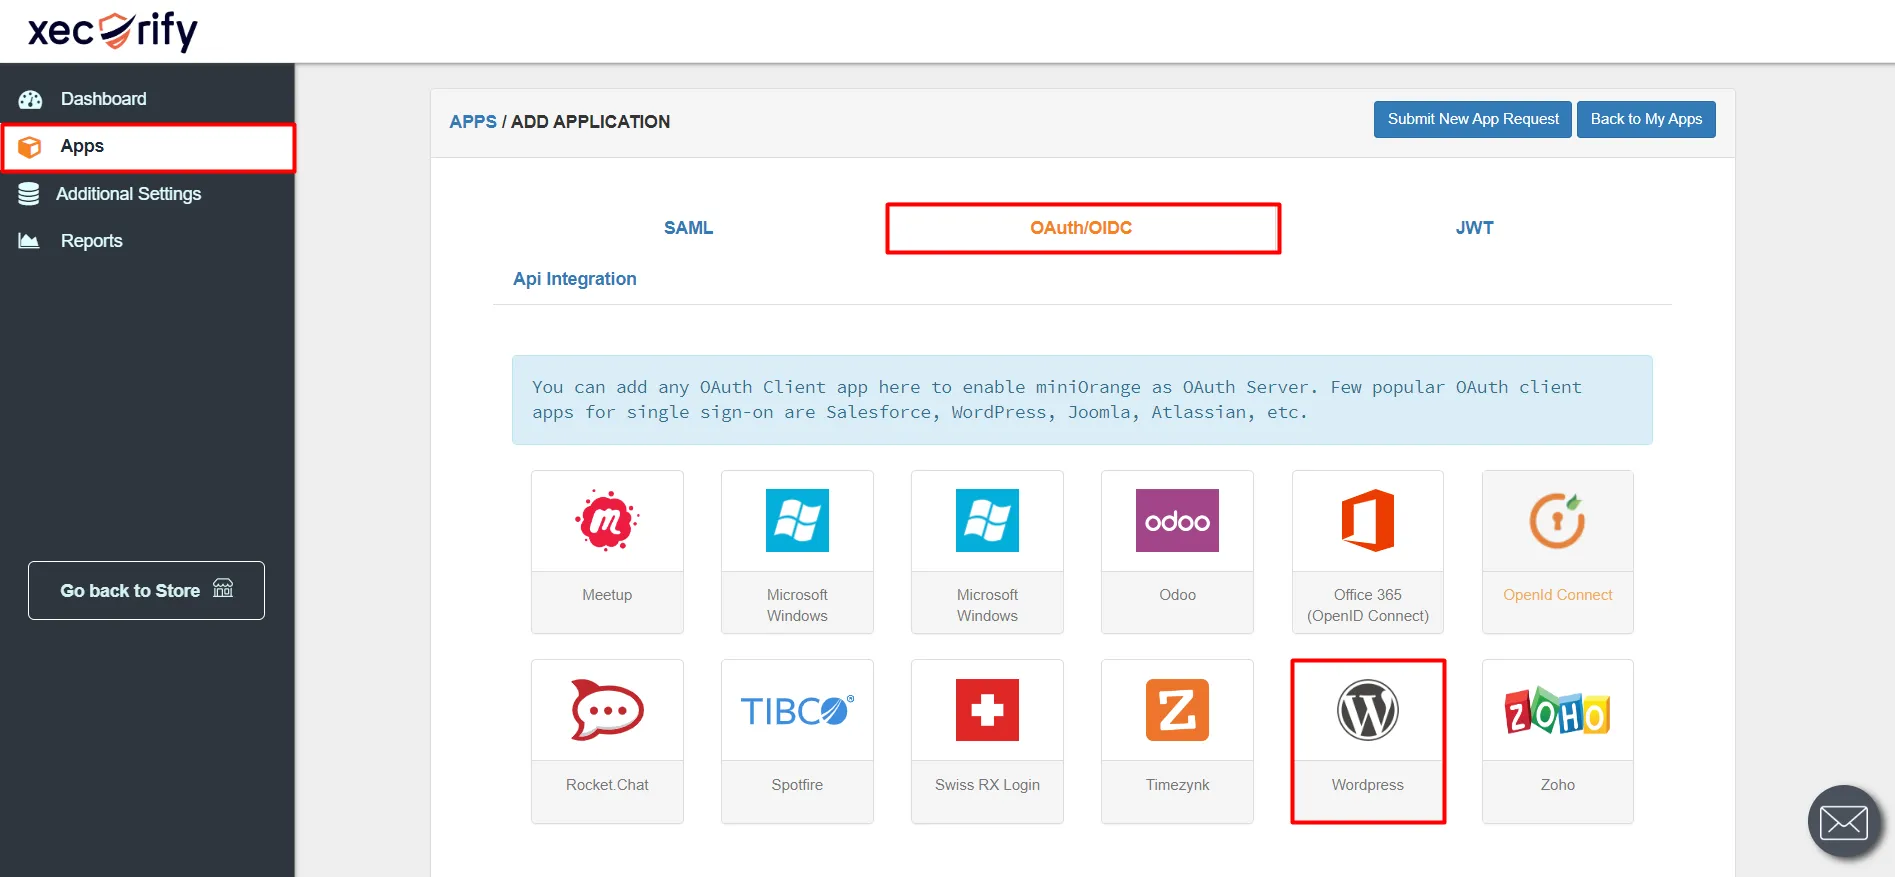Select the first Microsoft Windows logo
Viewport: 1895px width, 877px height.
(797, 520)
